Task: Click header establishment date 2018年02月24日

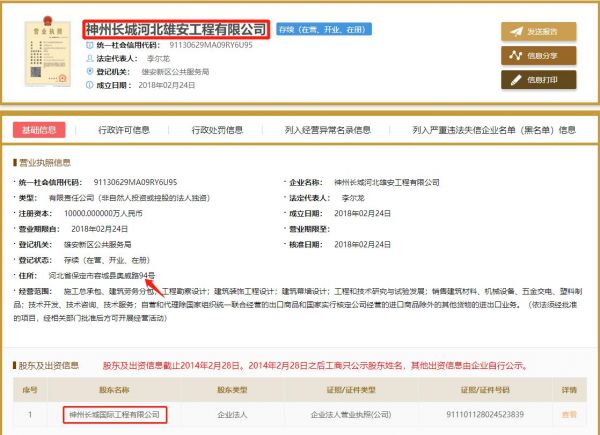Action: (166, 85)
